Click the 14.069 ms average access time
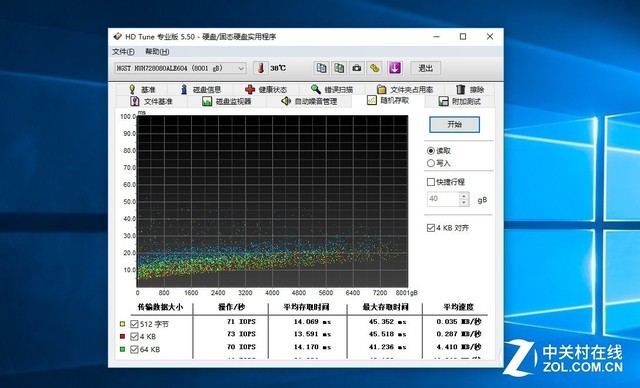 (x=312, y=322)
